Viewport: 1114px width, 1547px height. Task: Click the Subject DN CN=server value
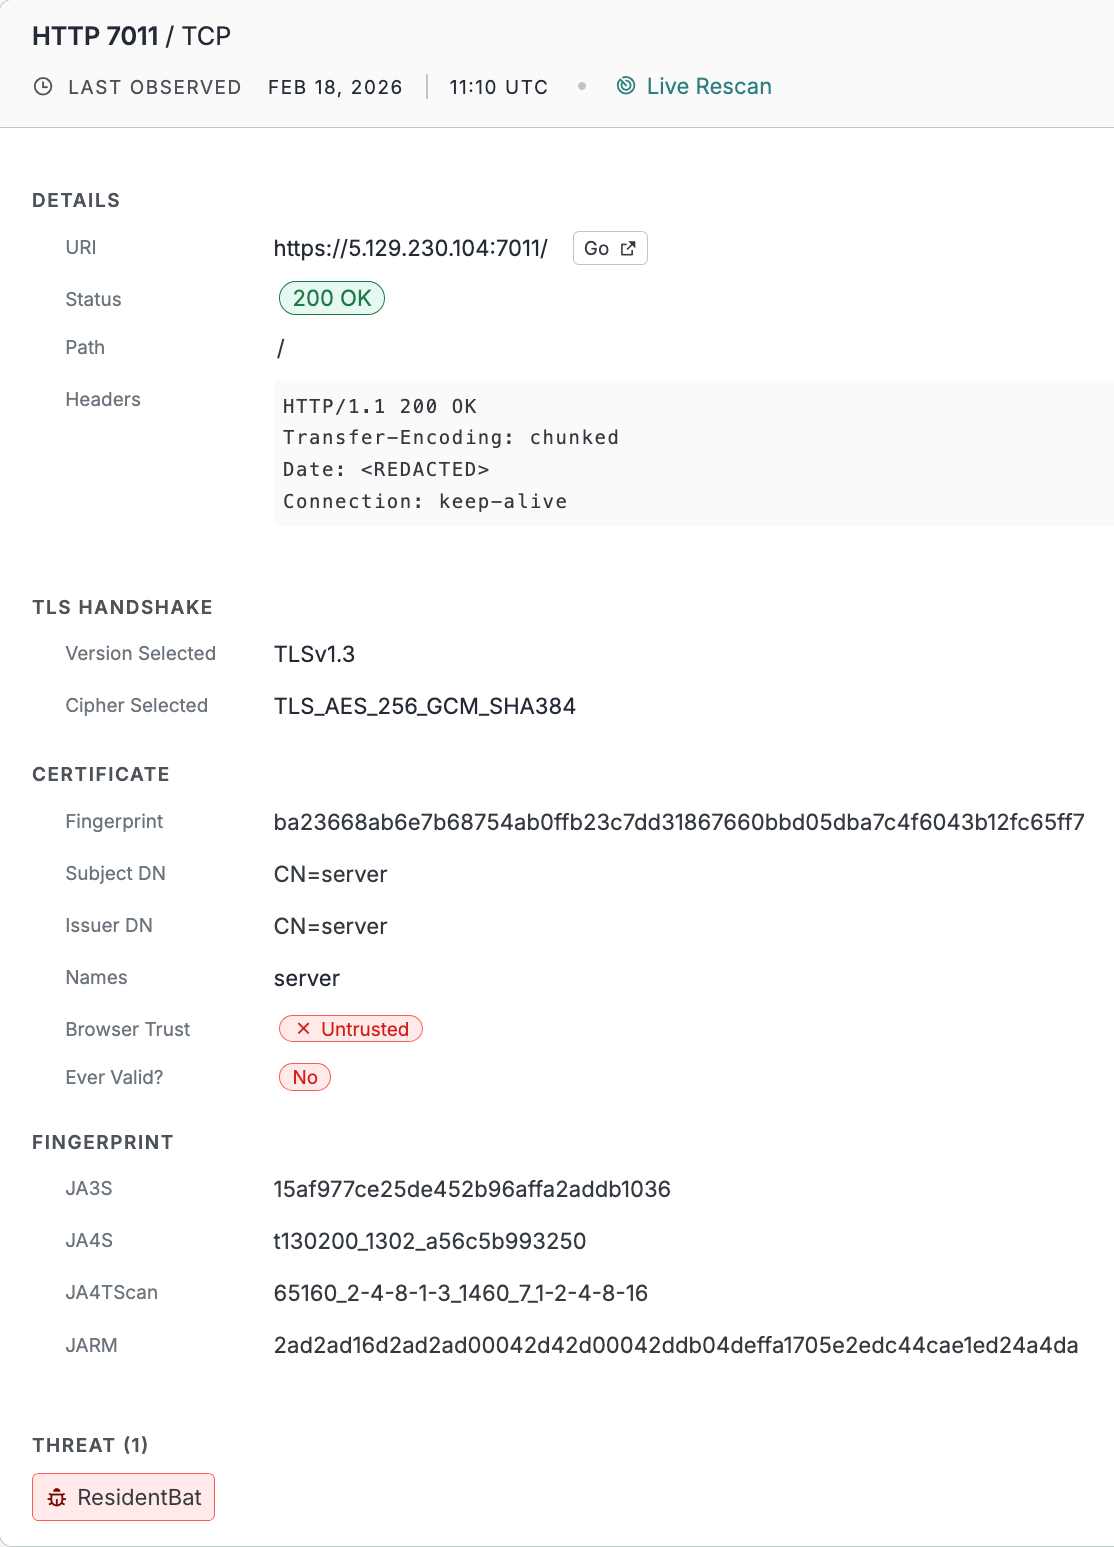pyautogui.click(x=331, y=874)
